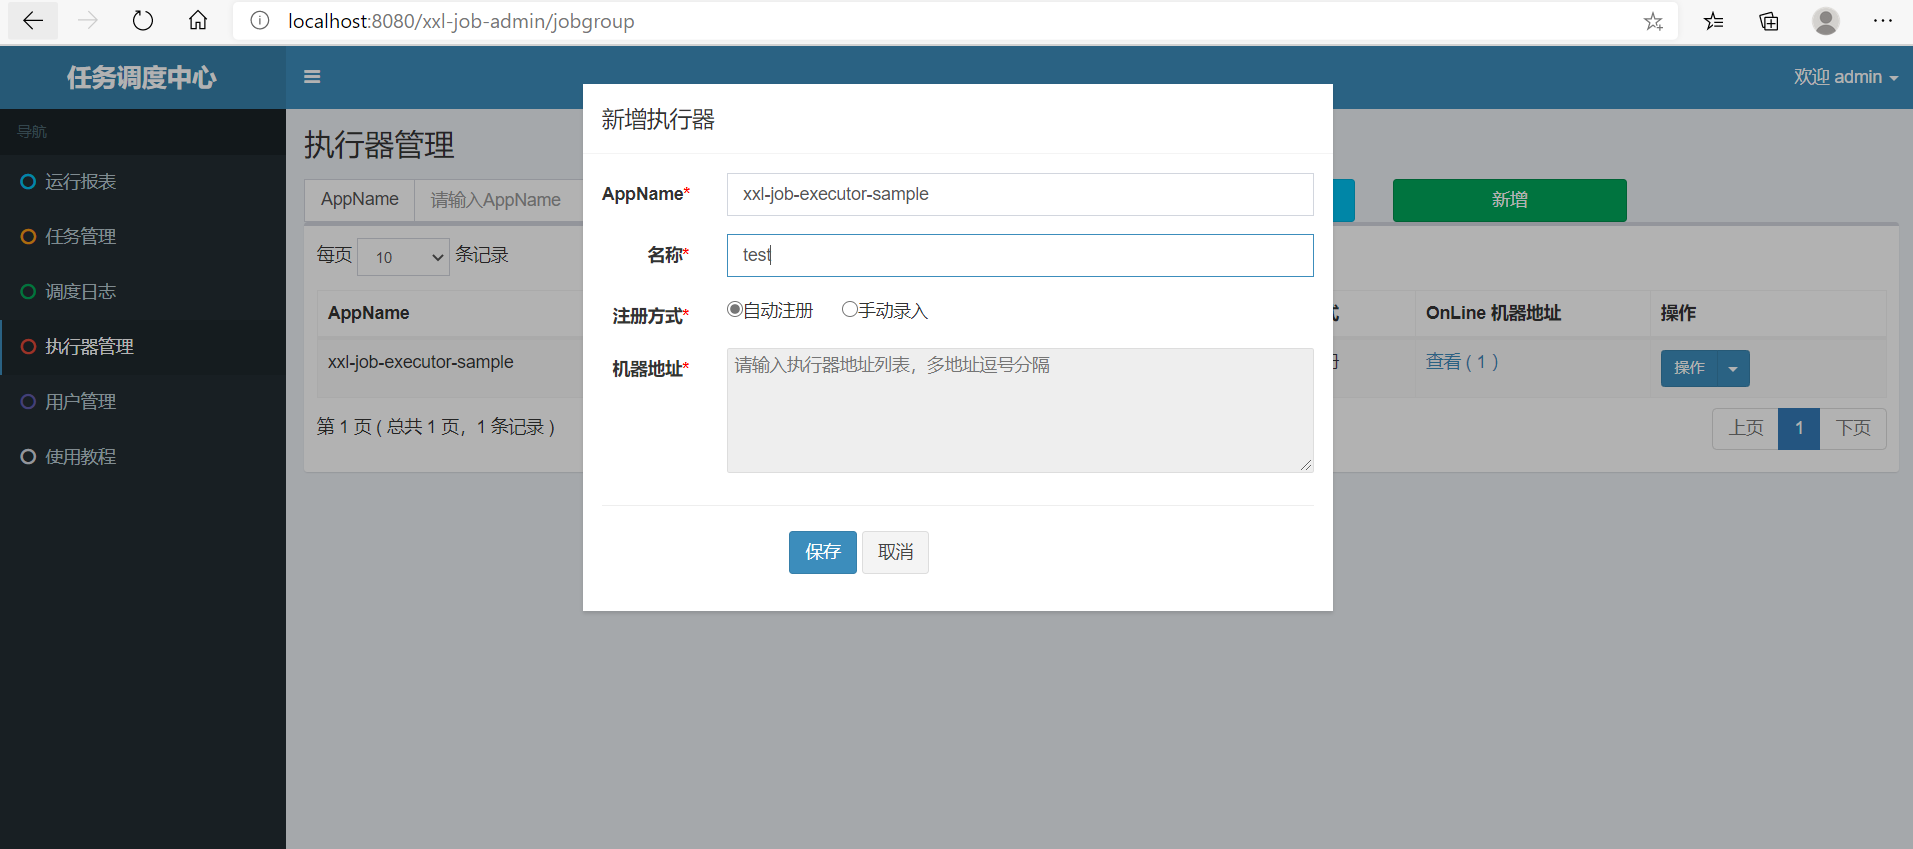
Task: Open the favorites list icon
Action: [1714, 21]
